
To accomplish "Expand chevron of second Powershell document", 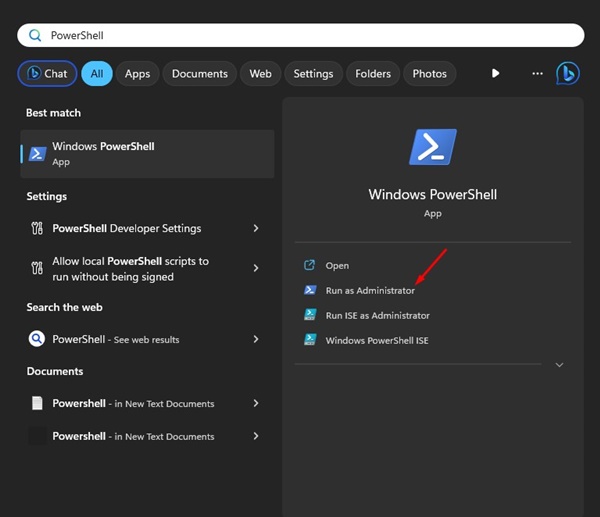I will pyautogui.click(x=256, y=436).
